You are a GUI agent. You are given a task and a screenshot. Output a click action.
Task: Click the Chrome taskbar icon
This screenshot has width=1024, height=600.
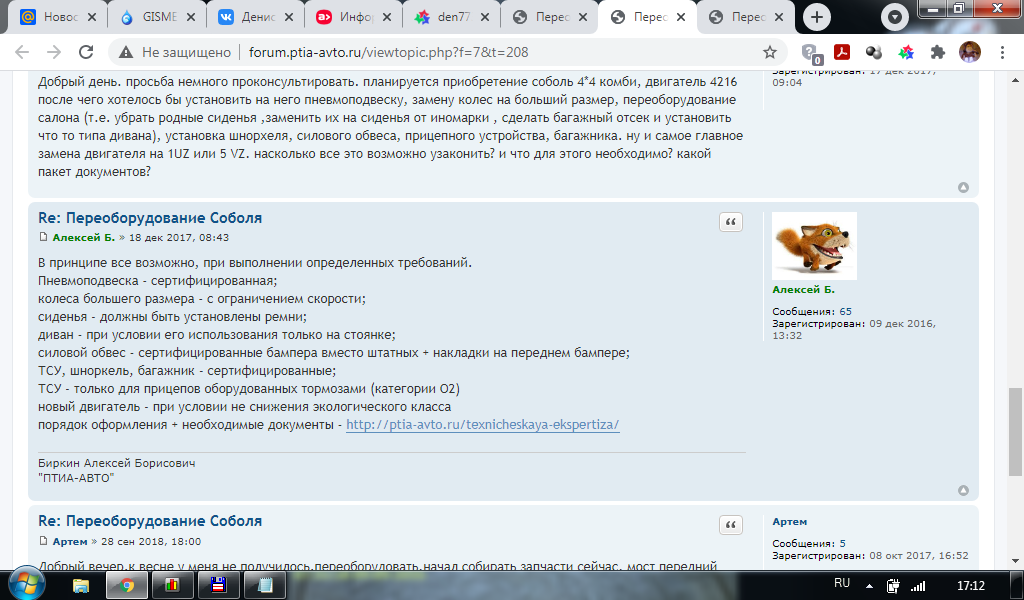coord(127,585)
